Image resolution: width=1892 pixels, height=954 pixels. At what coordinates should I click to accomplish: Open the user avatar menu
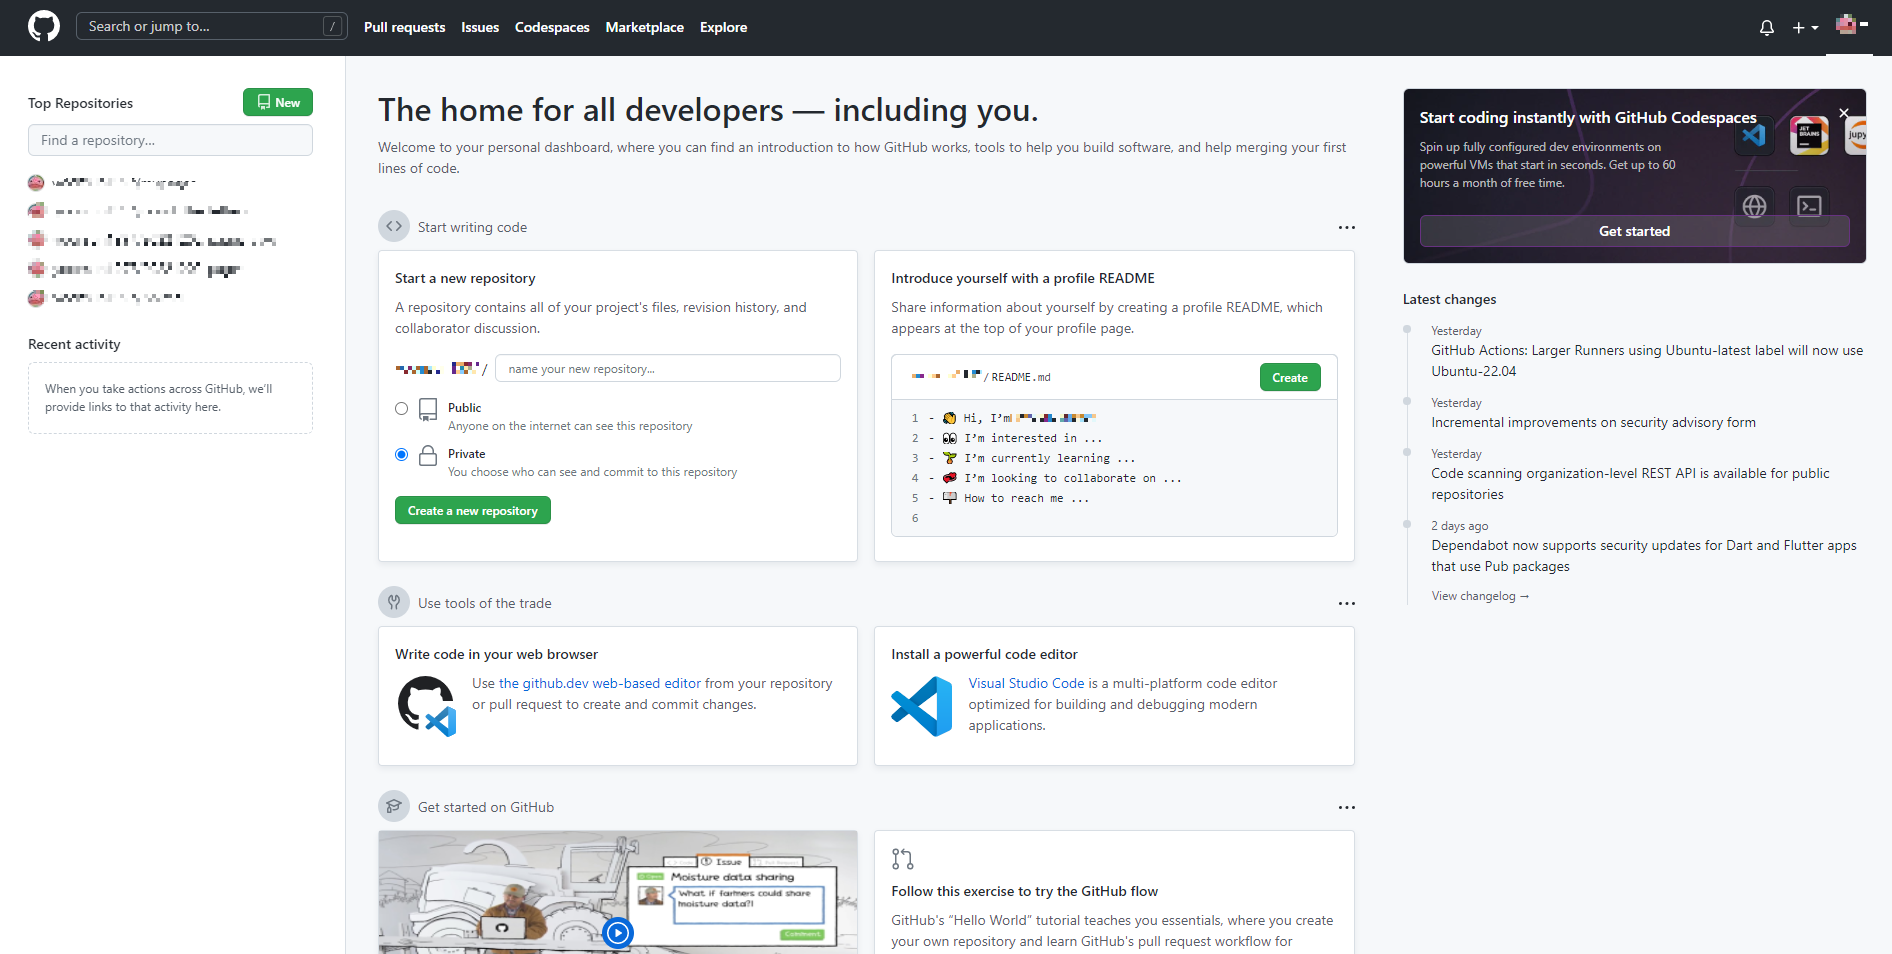[1851, 25]
